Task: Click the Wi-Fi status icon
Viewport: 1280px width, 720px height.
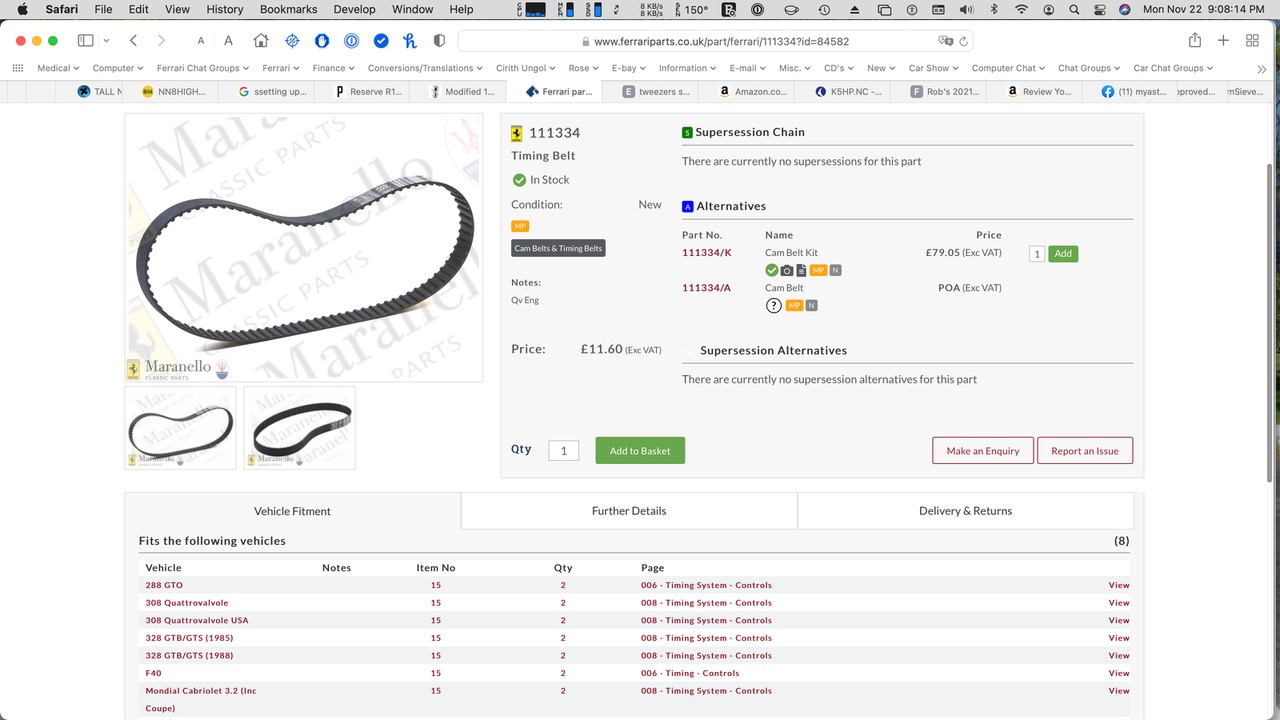Action: pyautogui.click(x=1021, y=9)
